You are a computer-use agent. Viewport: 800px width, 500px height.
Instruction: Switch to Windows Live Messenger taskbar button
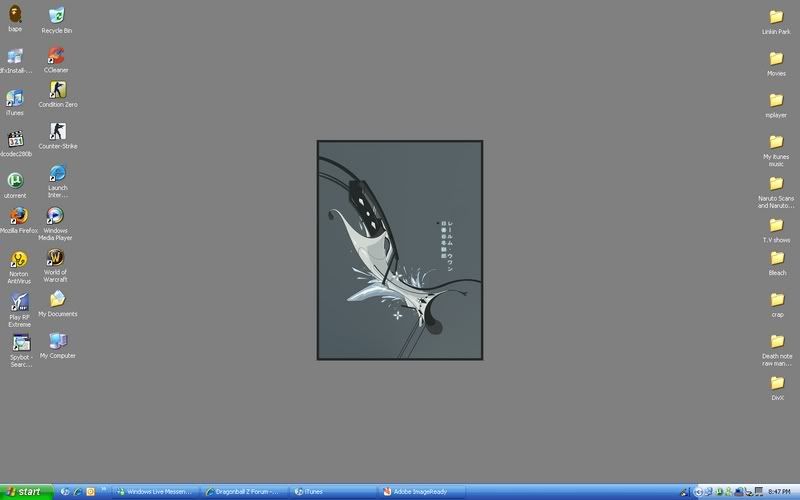[154, 492]
